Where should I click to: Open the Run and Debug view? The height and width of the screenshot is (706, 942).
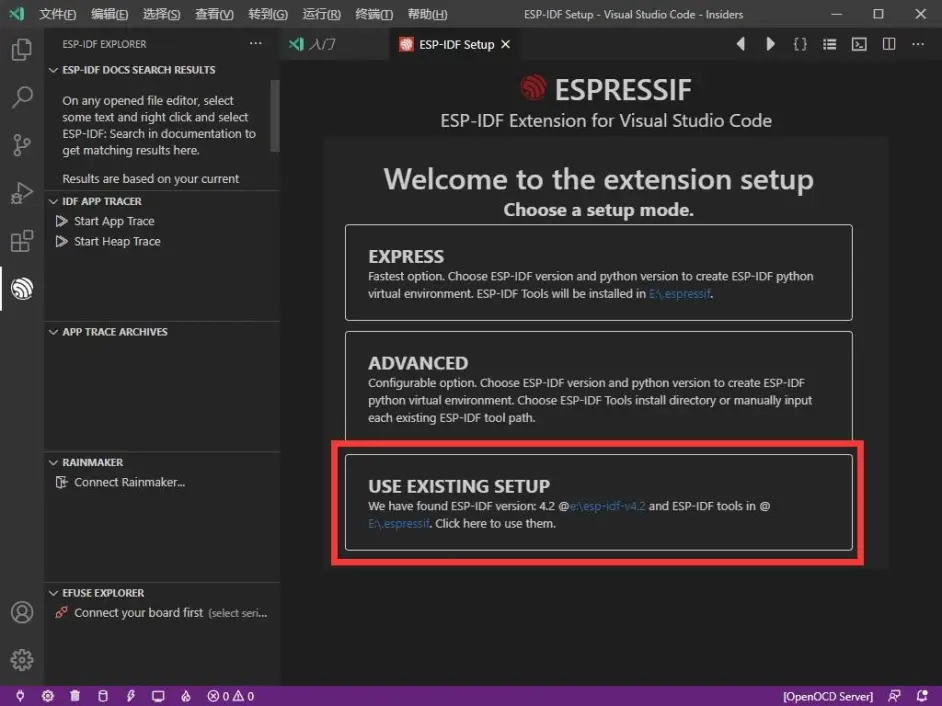pos(22,193)
